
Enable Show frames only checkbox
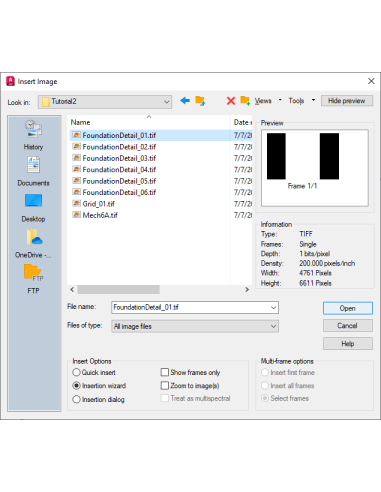click(165, 372)
